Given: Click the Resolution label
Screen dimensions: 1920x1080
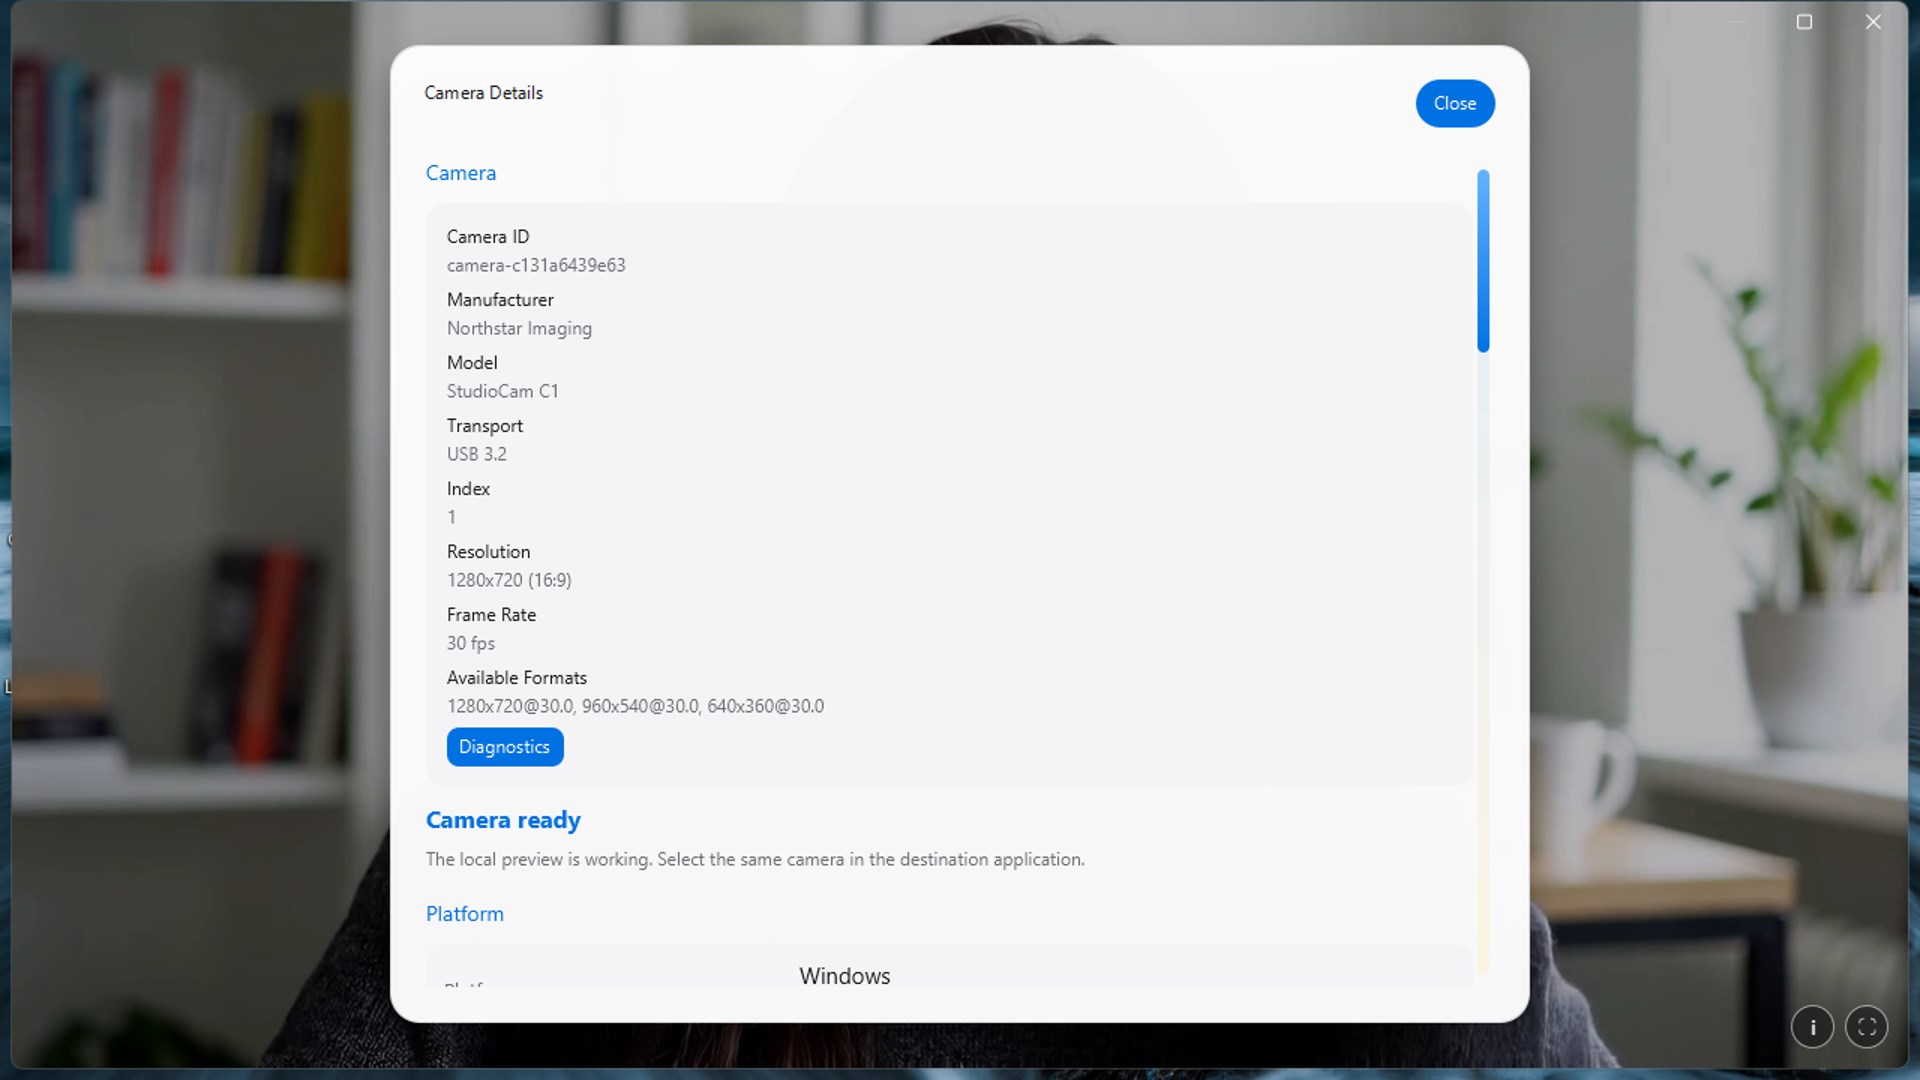Looking at the screenshot, I should [489, 552].
